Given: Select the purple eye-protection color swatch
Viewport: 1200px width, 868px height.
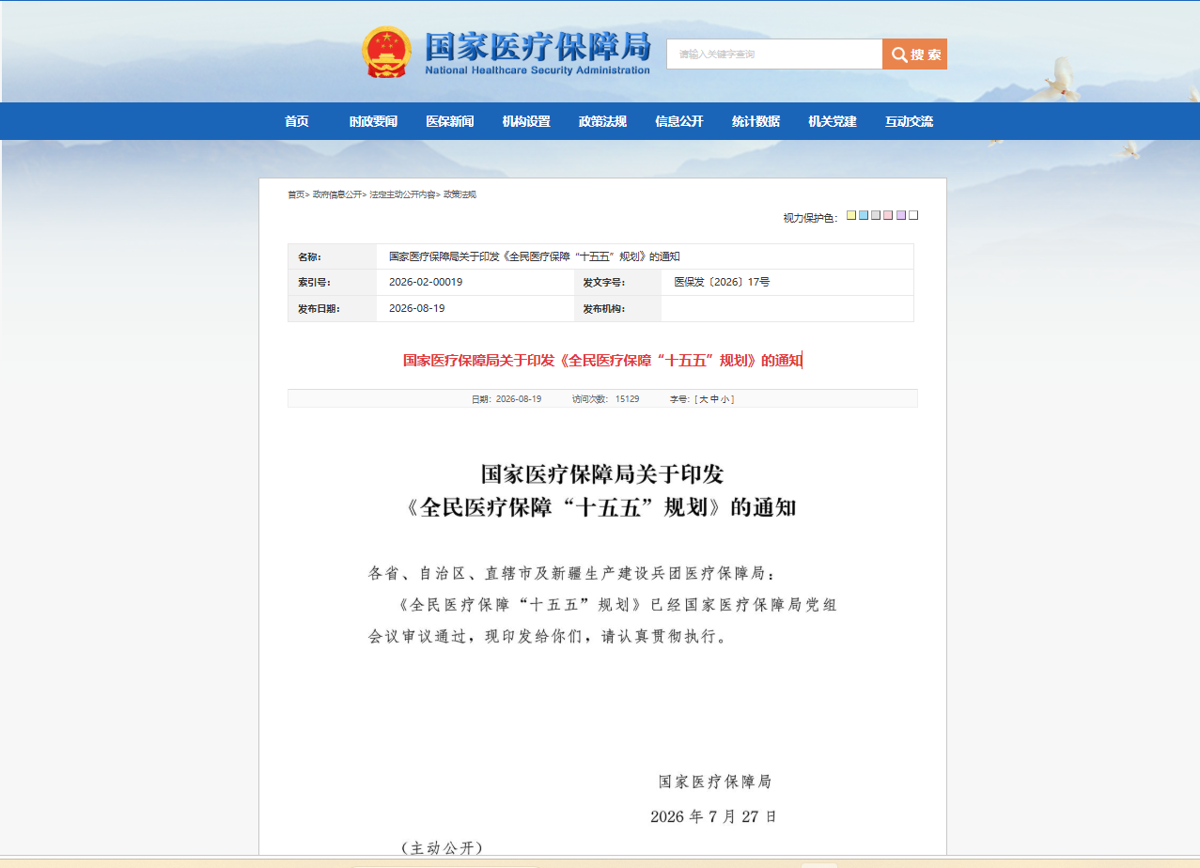Looking at the screenshot, I should [x=901, y=215].
